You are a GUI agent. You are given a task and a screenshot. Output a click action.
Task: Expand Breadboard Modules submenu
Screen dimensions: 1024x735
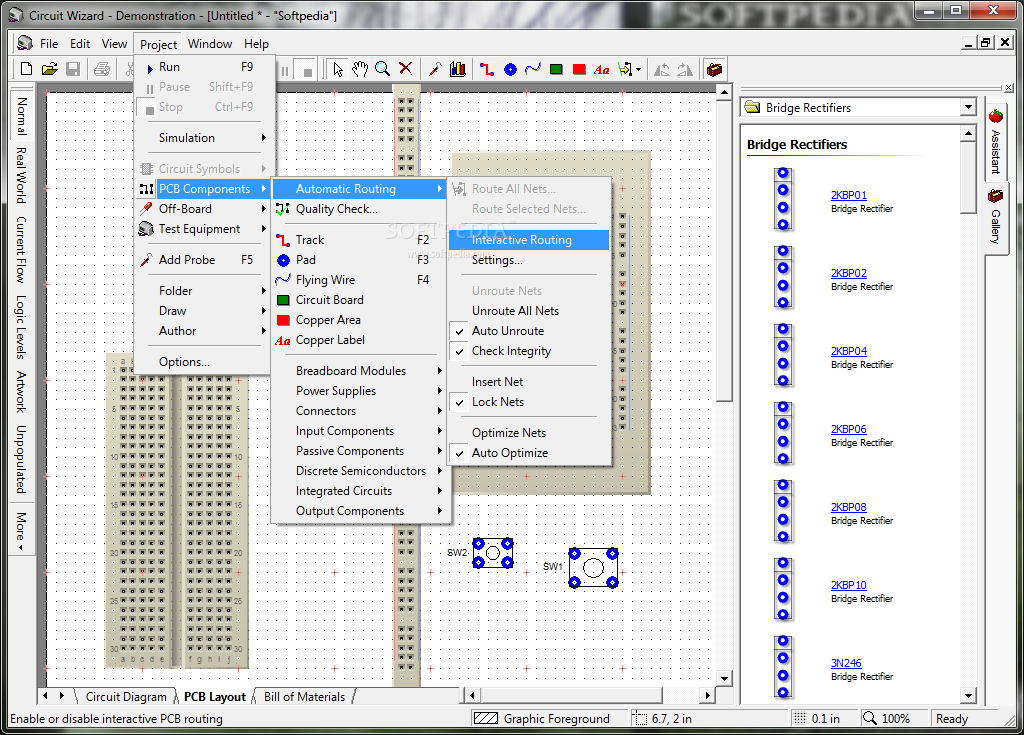point(359,371)
